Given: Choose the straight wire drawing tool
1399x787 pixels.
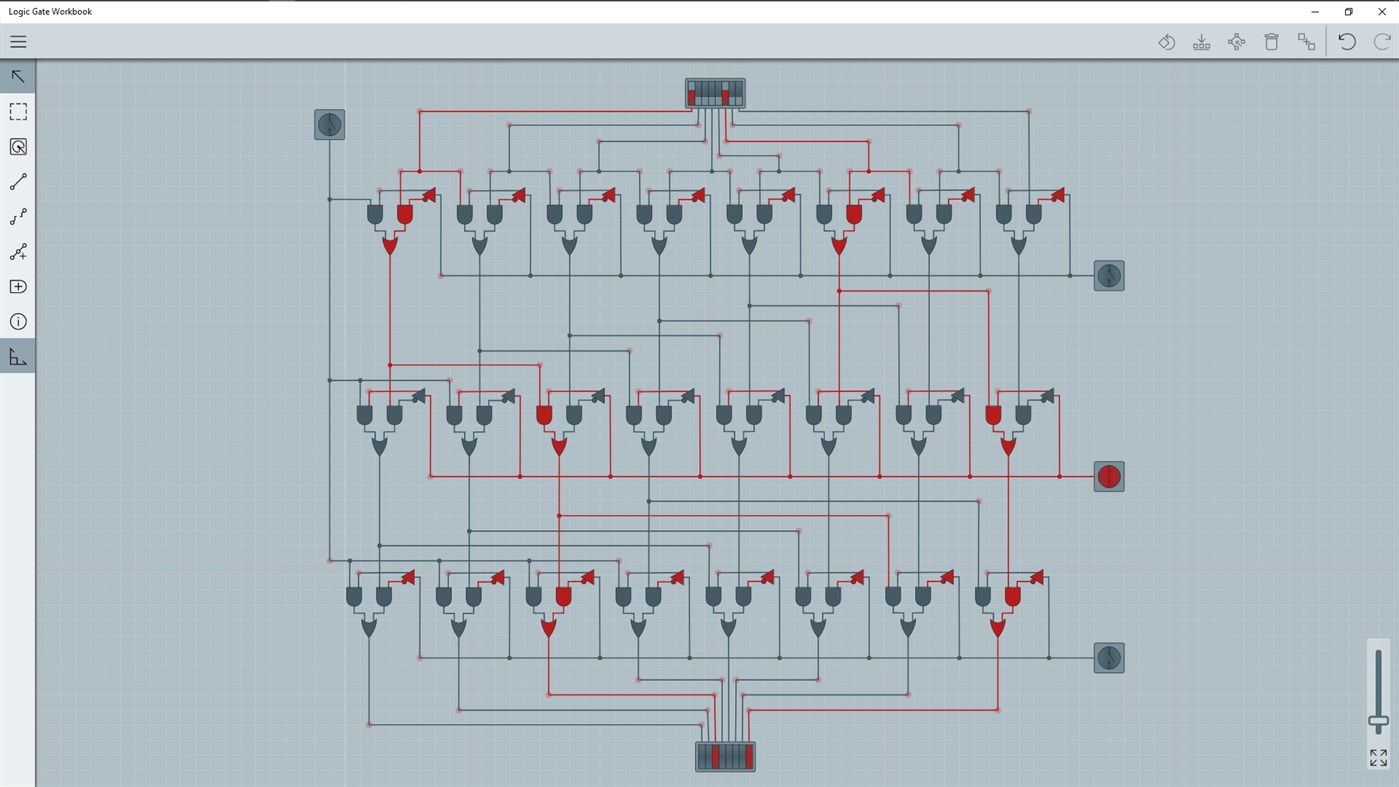Looking at the screenshot, I should 18,181.
